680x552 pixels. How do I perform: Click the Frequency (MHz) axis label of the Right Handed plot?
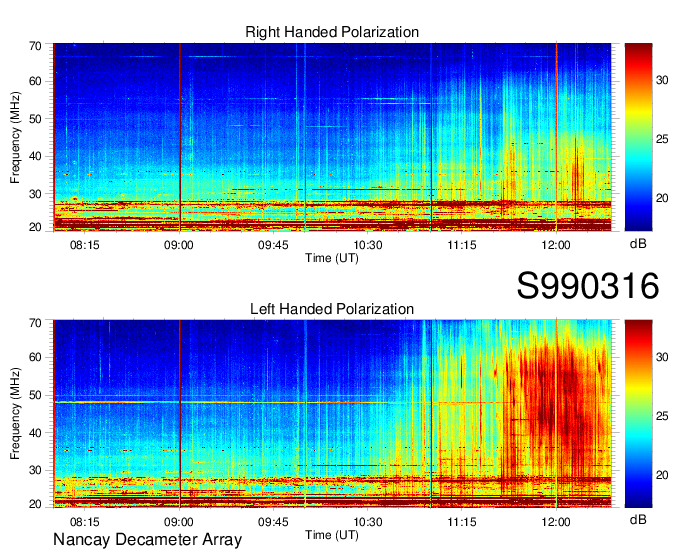(15, 137)
